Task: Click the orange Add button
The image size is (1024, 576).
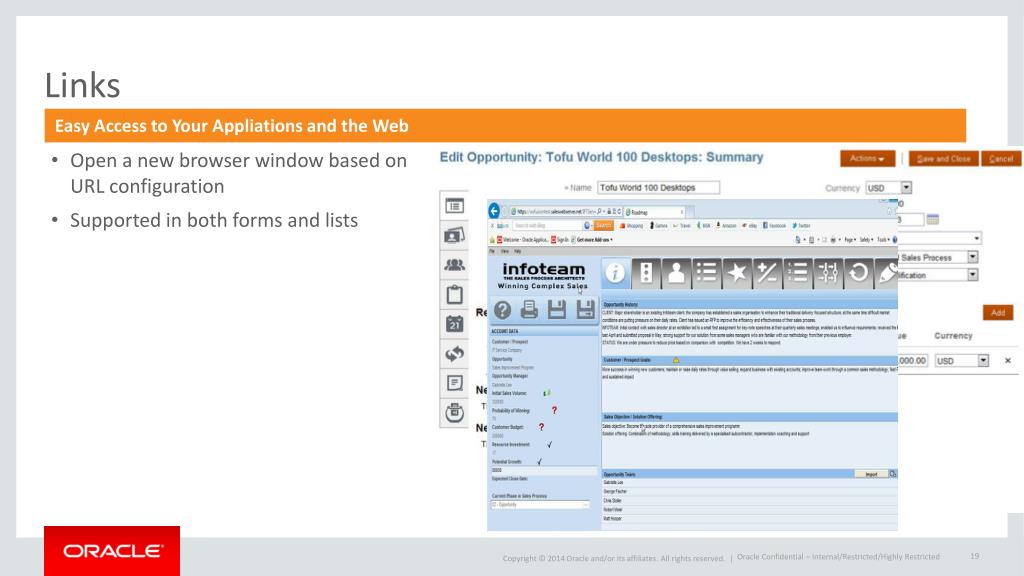Action: [x=998, y=313]
